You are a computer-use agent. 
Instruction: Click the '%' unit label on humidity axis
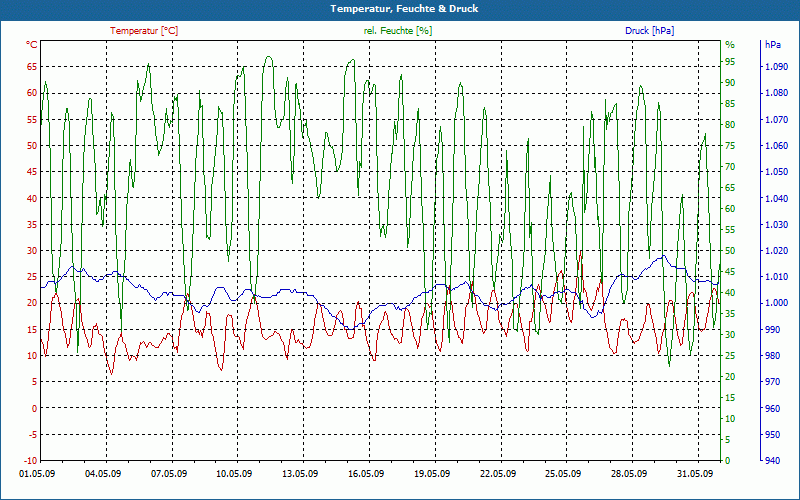coord(730,45)
